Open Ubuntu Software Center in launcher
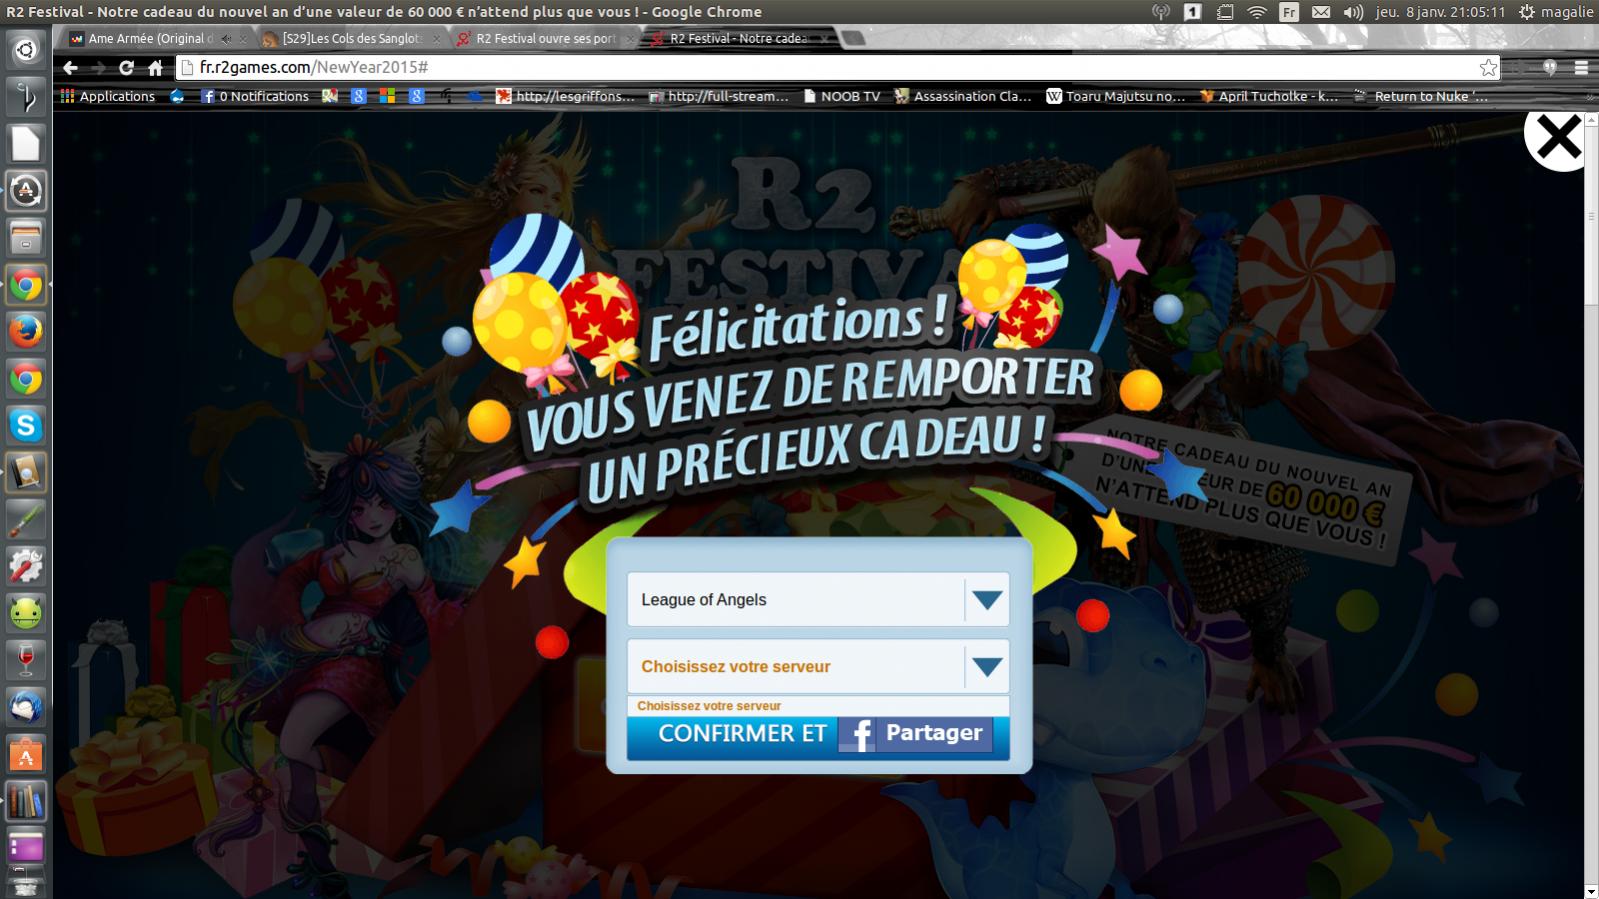 [26, 755]
